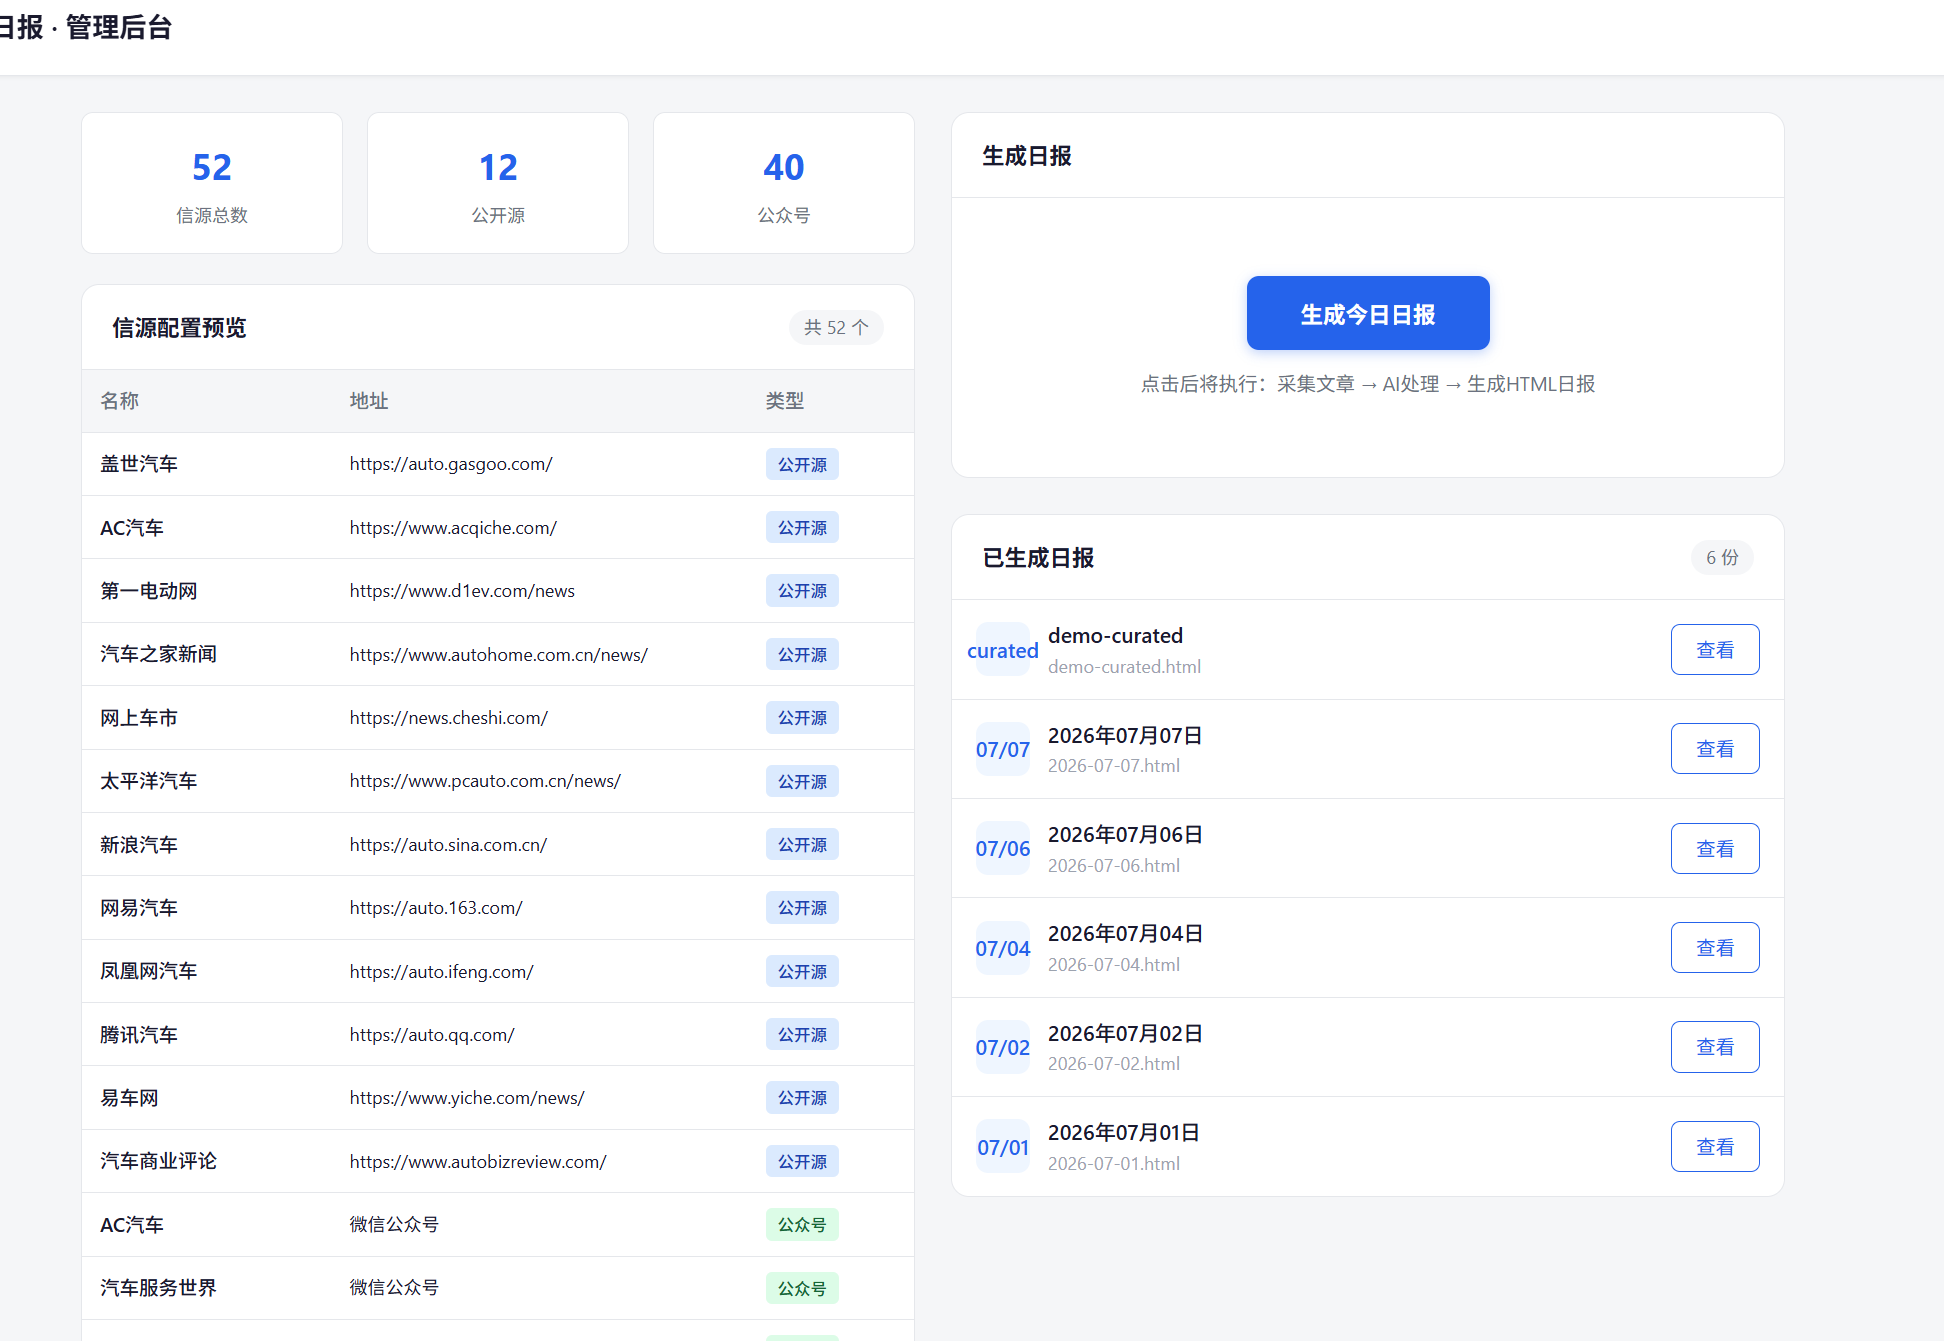This screenshot has width=1944, height=1341.
Task: View the 2026年07月01日 report
Action: tap(1714, 1146)
